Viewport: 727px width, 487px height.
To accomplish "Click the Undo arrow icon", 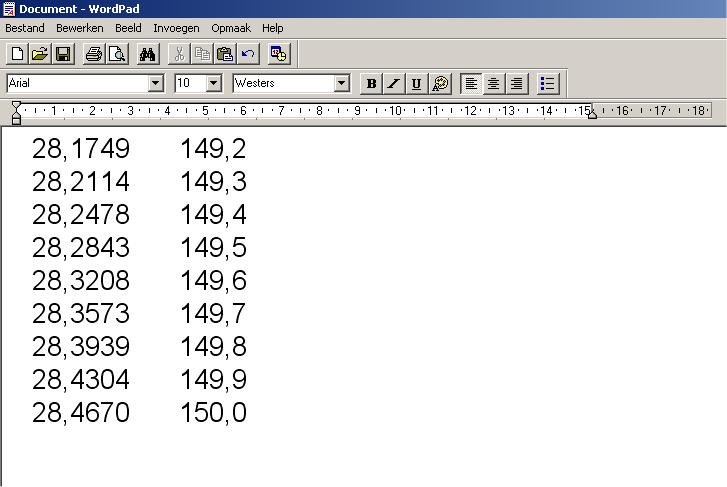I will tap(248, 54).
